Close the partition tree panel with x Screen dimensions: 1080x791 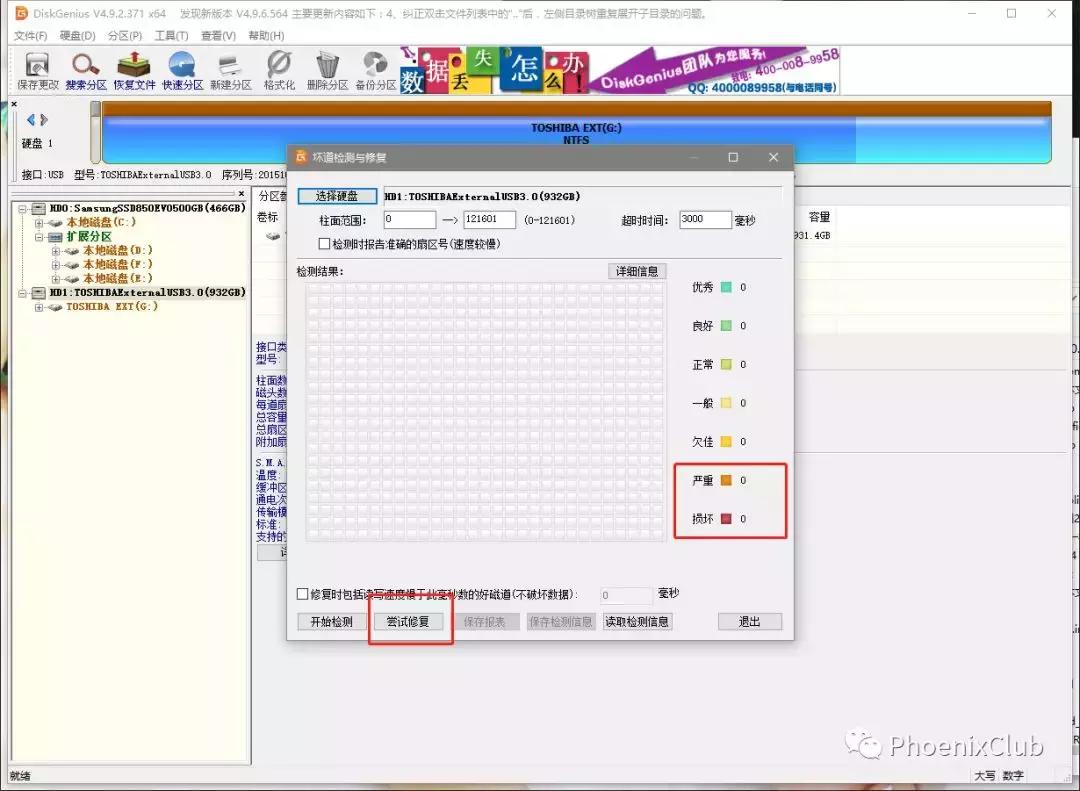point(241,194)
